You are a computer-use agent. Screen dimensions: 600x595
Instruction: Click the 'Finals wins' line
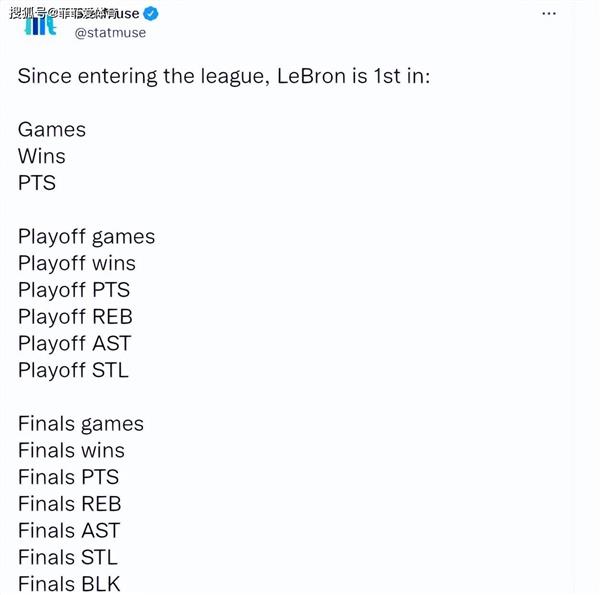pyautogui.click(x=71, y=450)
